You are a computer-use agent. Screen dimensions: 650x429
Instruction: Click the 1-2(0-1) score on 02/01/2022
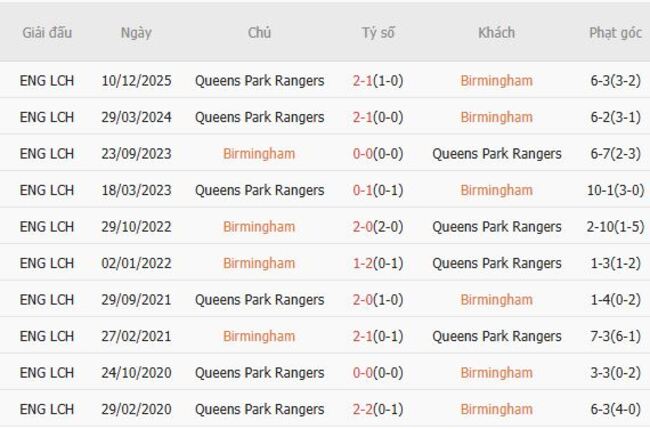pos(378,263)
